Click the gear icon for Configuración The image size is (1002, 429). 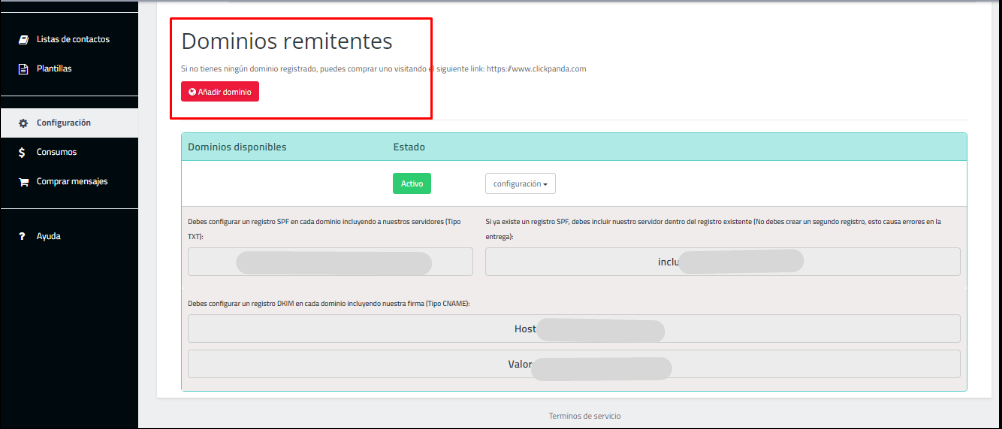pyautogui.click(x=24, y=123)
